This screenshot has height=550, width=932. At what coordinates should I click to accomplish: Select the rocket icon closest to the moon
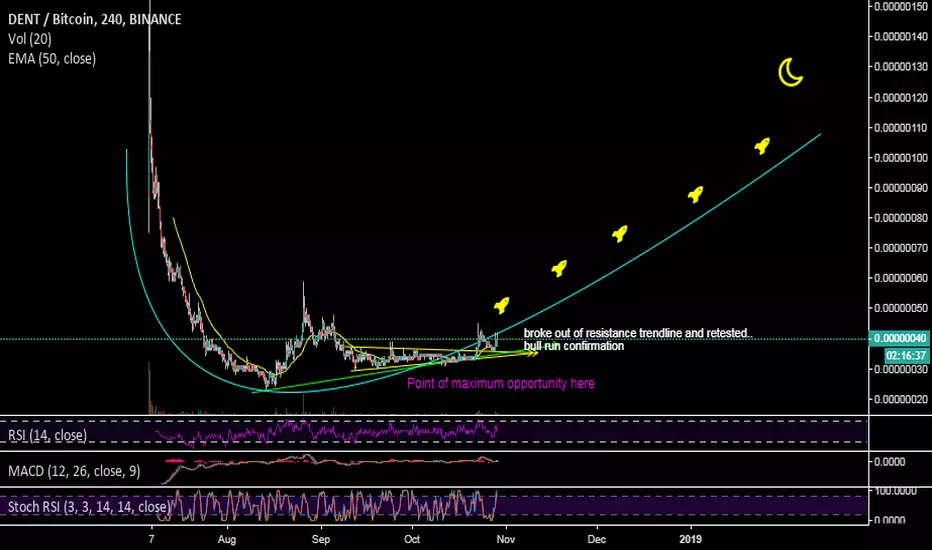(762, 146)
